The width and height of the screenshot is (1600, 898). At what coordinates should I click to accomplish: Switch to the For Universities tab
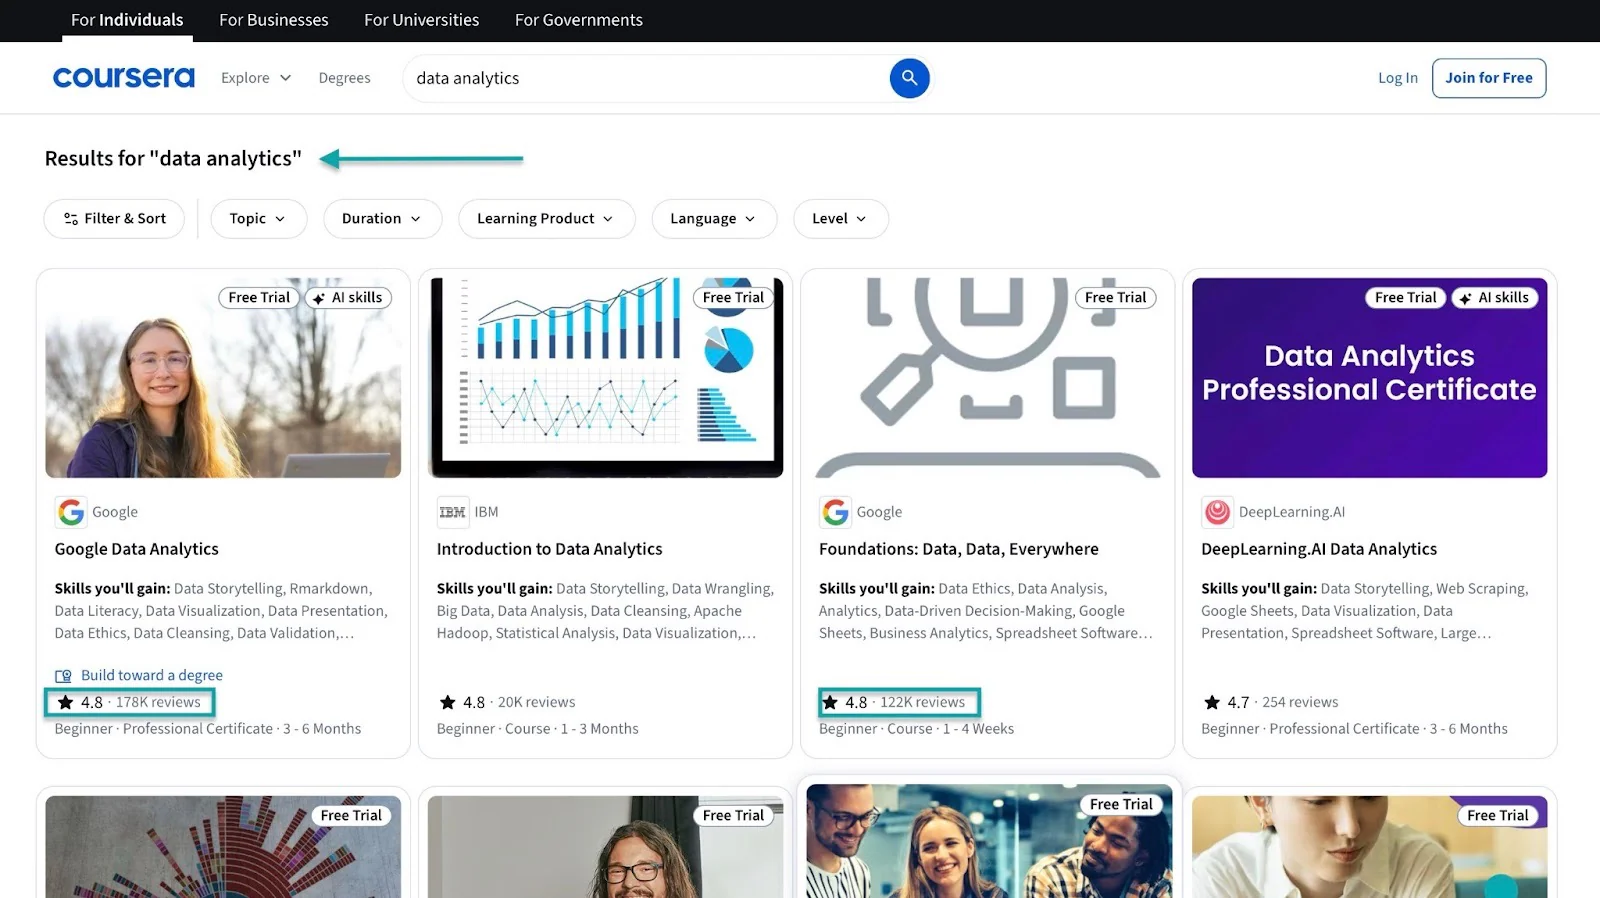pyautogui.click(x=421, y=20)
